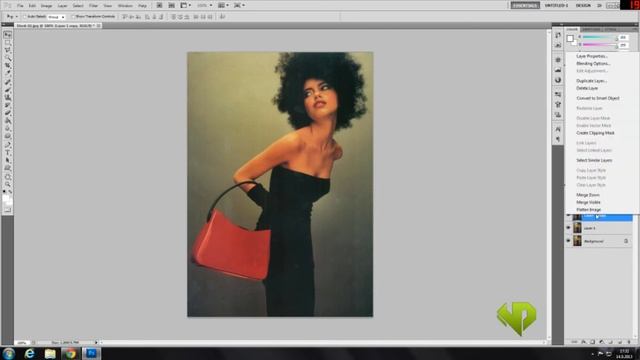640x360 pixels.
Task: Open the Image menu
Action: point(46,6)
